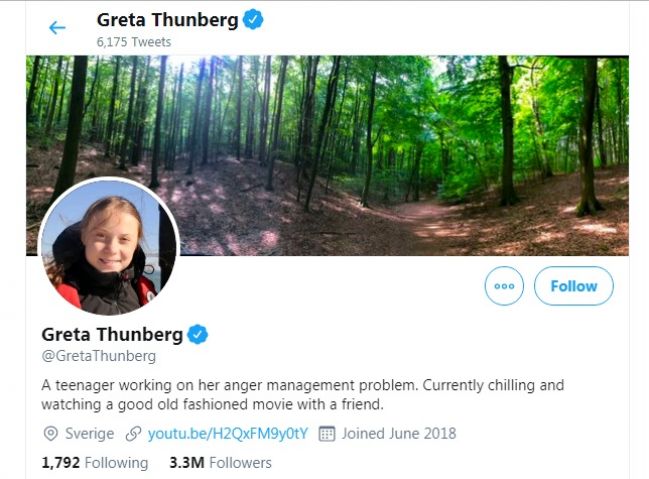Click the Sverige location text
Viewport: 649px width, 479px height.
click(x=89, y=434)
